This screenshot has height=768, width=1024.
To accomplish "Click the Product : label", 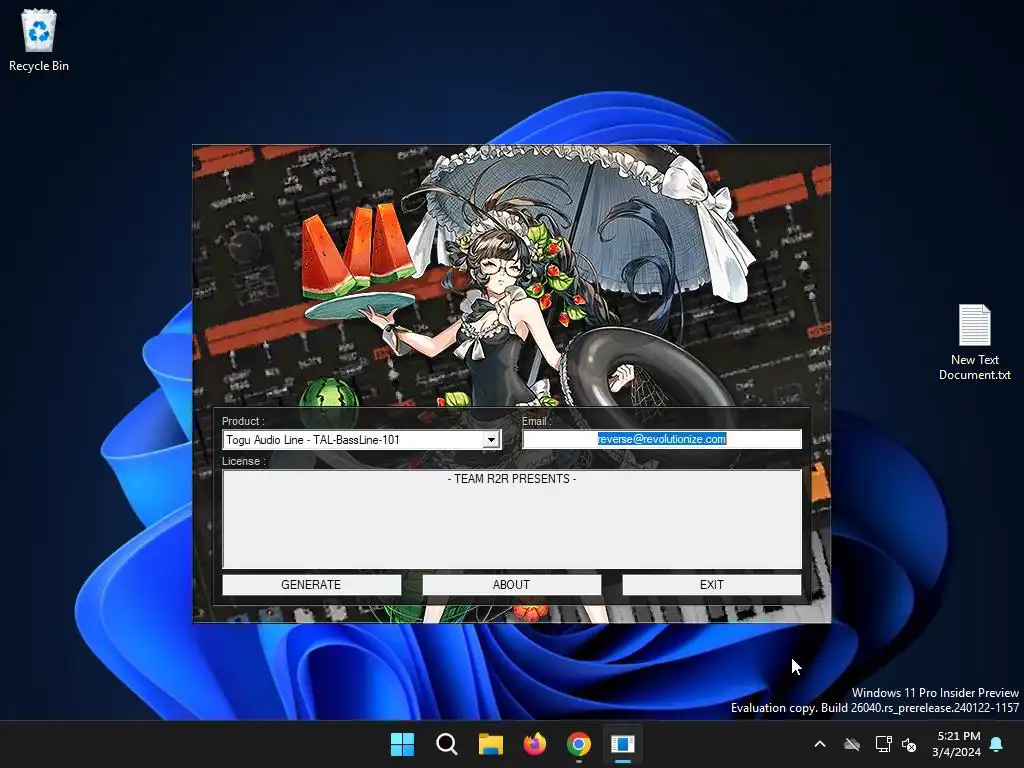I will (x=243, y=421).
